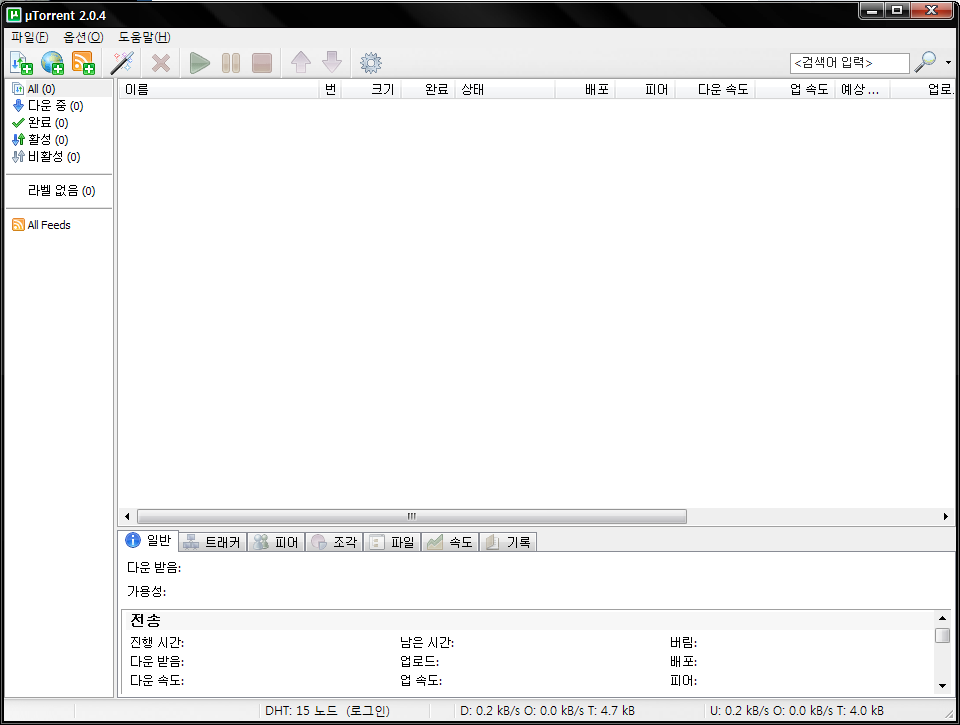Viewport: 960px width, 725px height.
Task: Click the 전송 section header
Action: 145,620
